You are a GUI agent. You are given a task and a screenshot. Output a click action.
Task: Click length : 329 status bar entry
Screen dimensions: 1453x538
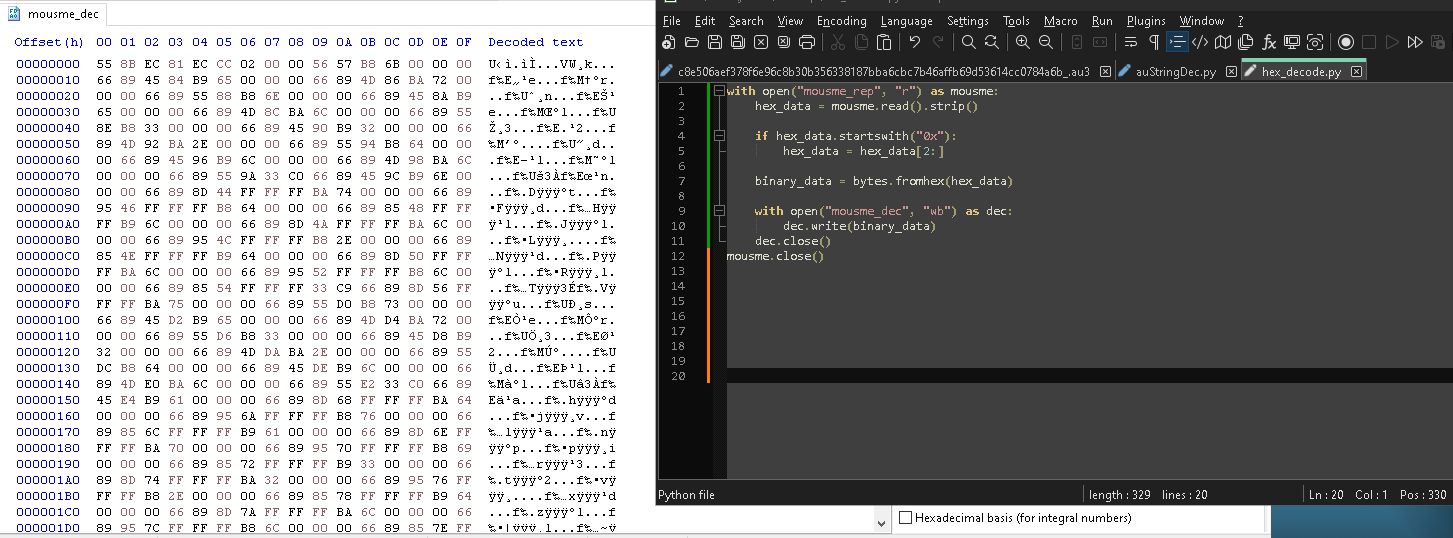coord(1121,495)
